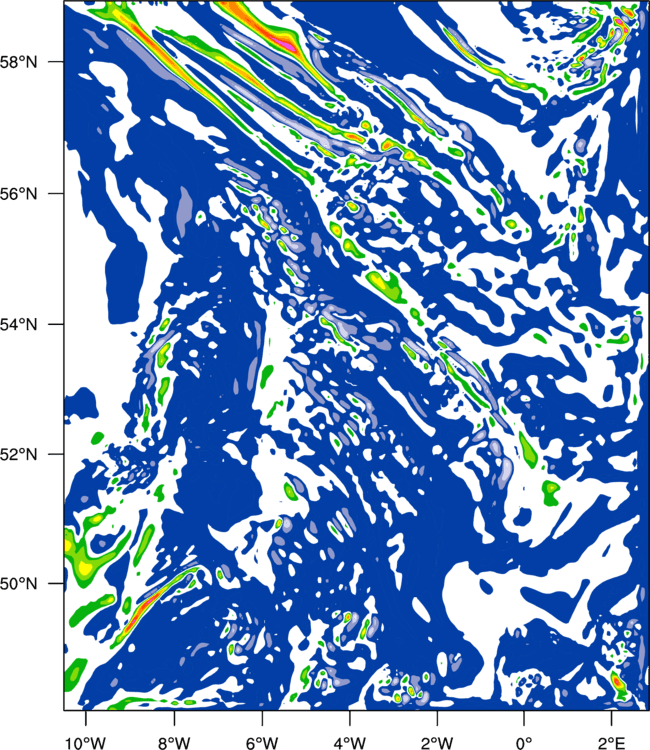Click the 10°W longitude label
Image resolution: width=650 pixels, height=750 pixels.
pos(86,743)
